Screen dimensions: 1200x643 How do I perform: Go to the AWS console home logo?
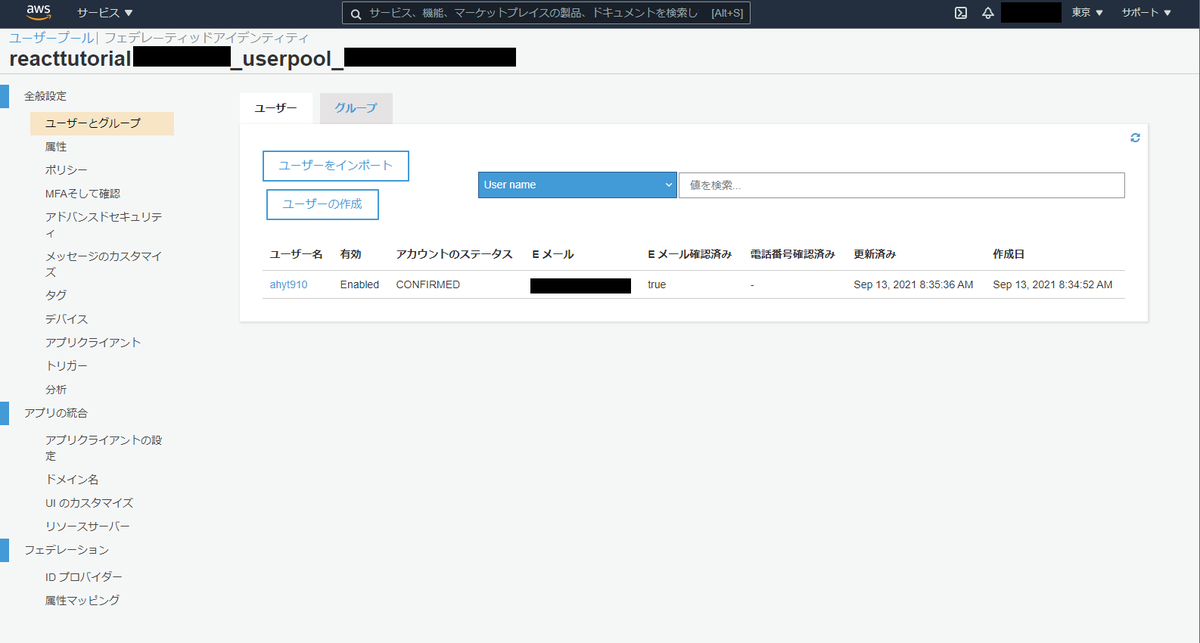pos(39,12)
